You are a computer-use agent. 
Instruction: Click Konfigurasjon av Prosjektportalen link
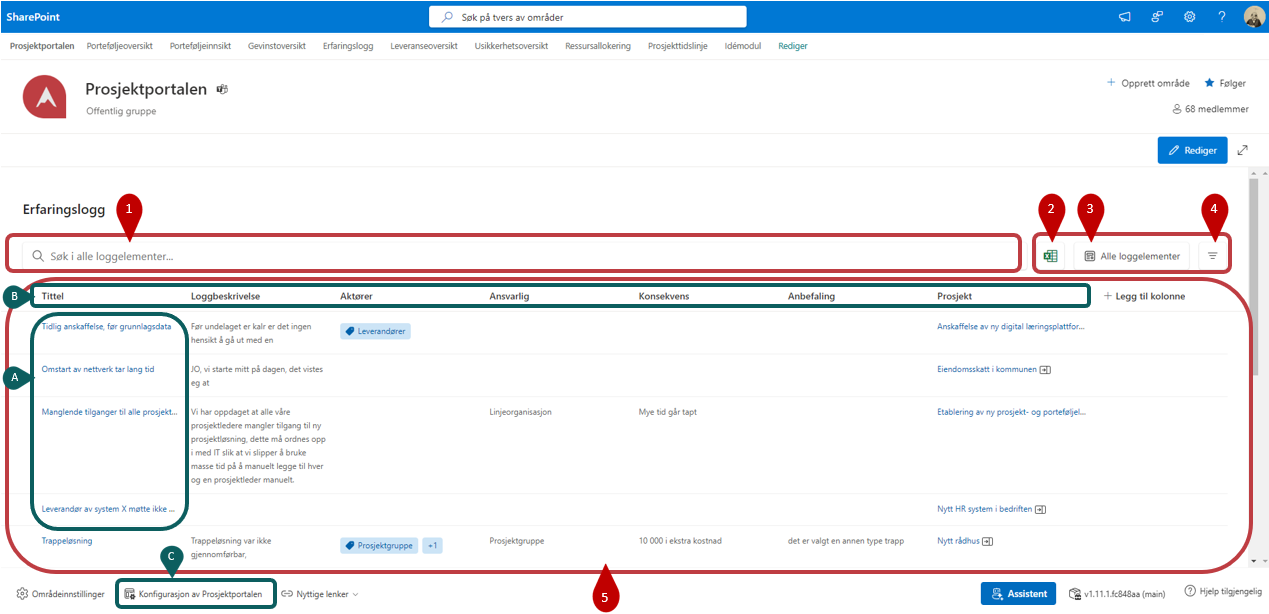click(198, 594)
